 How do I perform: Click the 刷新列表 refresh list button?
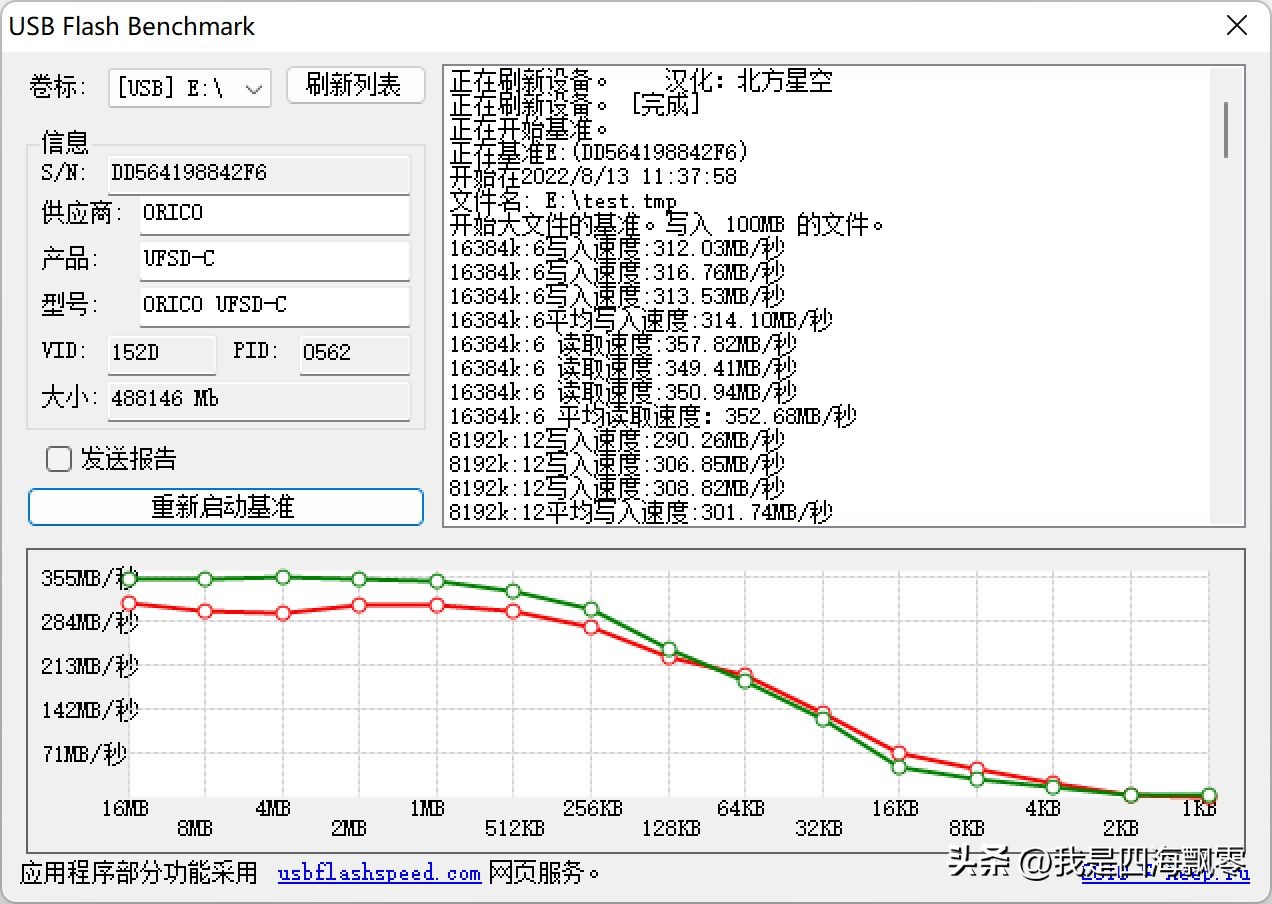355,85
